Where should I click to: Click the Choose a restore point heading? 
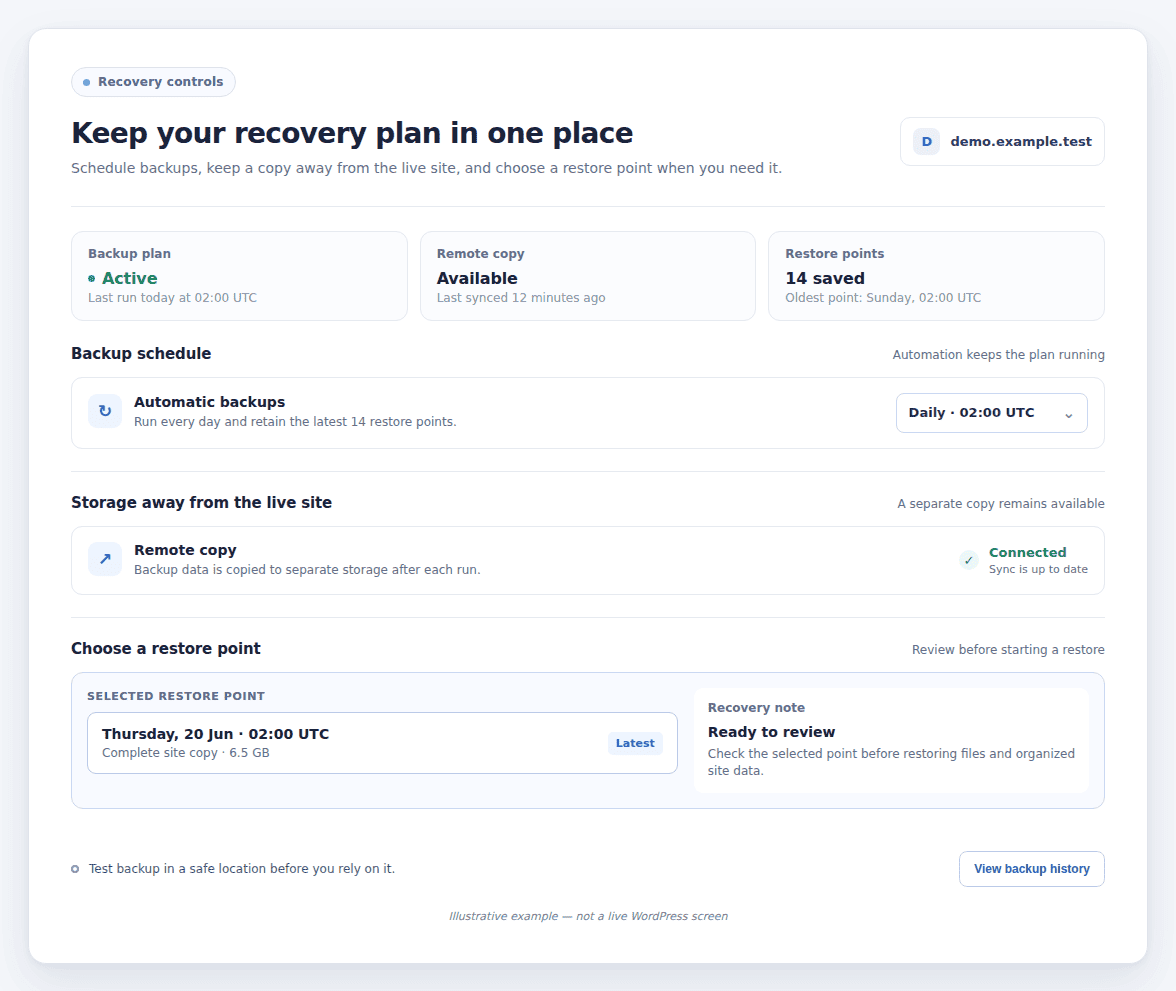(x=166, y=648)
